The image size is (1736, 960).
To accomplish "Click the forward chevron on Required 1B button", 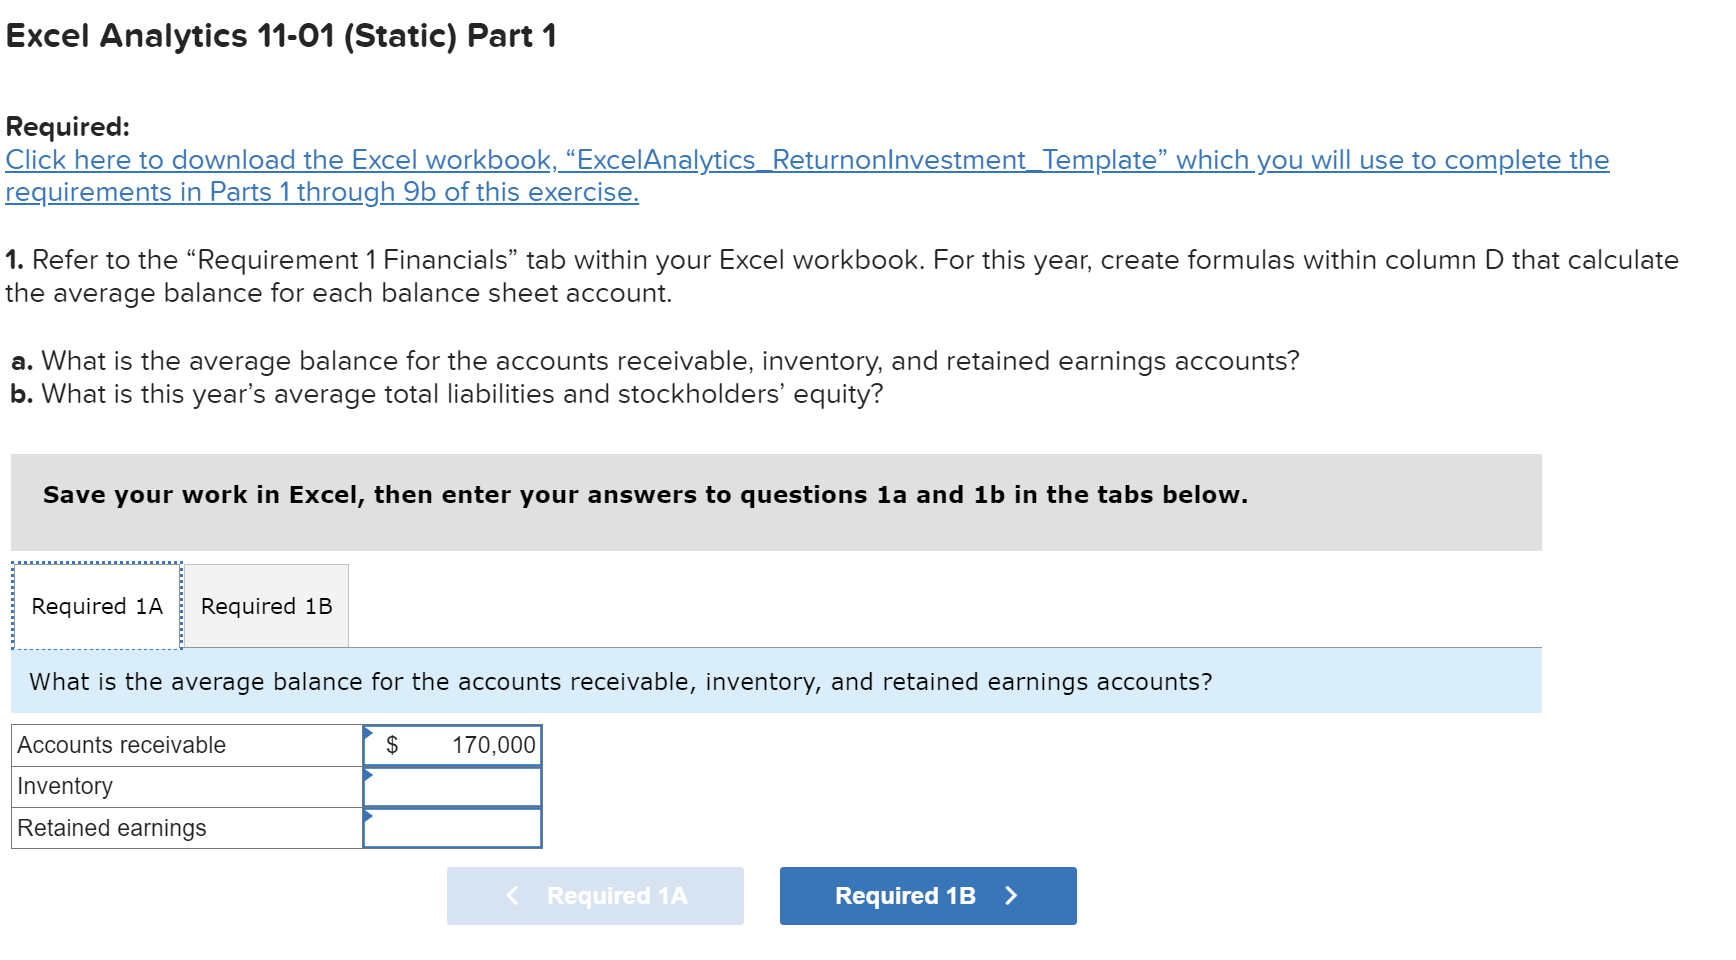I will (x=1012, y=895).
